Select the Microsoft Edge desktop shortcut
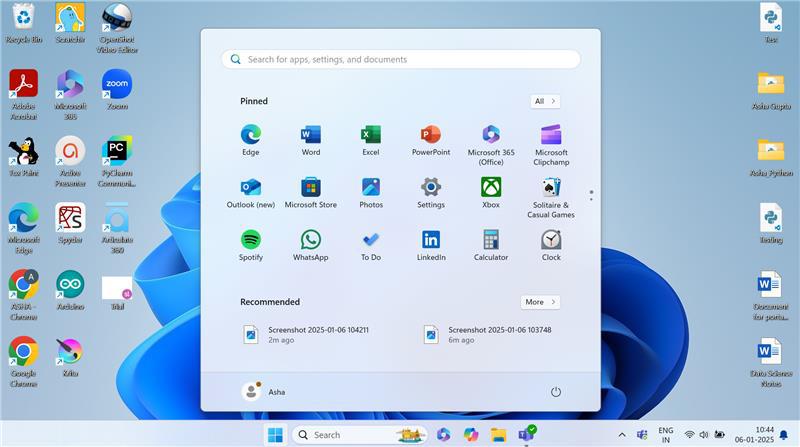Screen dimensions: 800x447 tap(23, 228)
